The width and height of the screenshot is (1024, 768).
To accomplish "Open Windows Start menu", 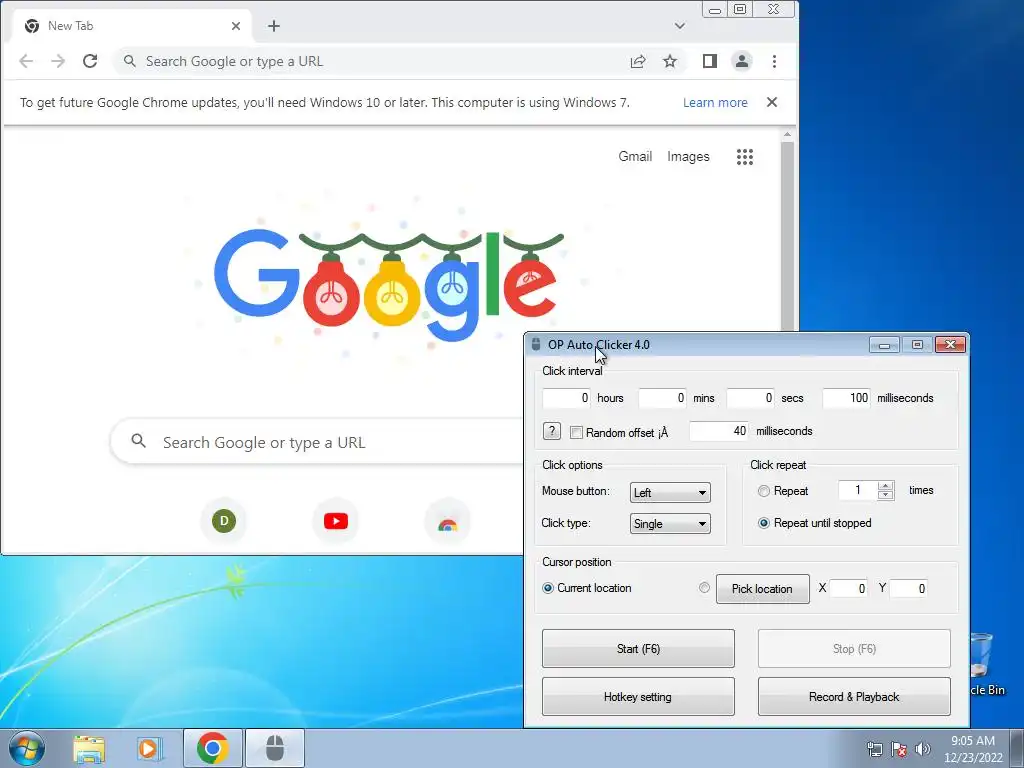I will 27,748.
